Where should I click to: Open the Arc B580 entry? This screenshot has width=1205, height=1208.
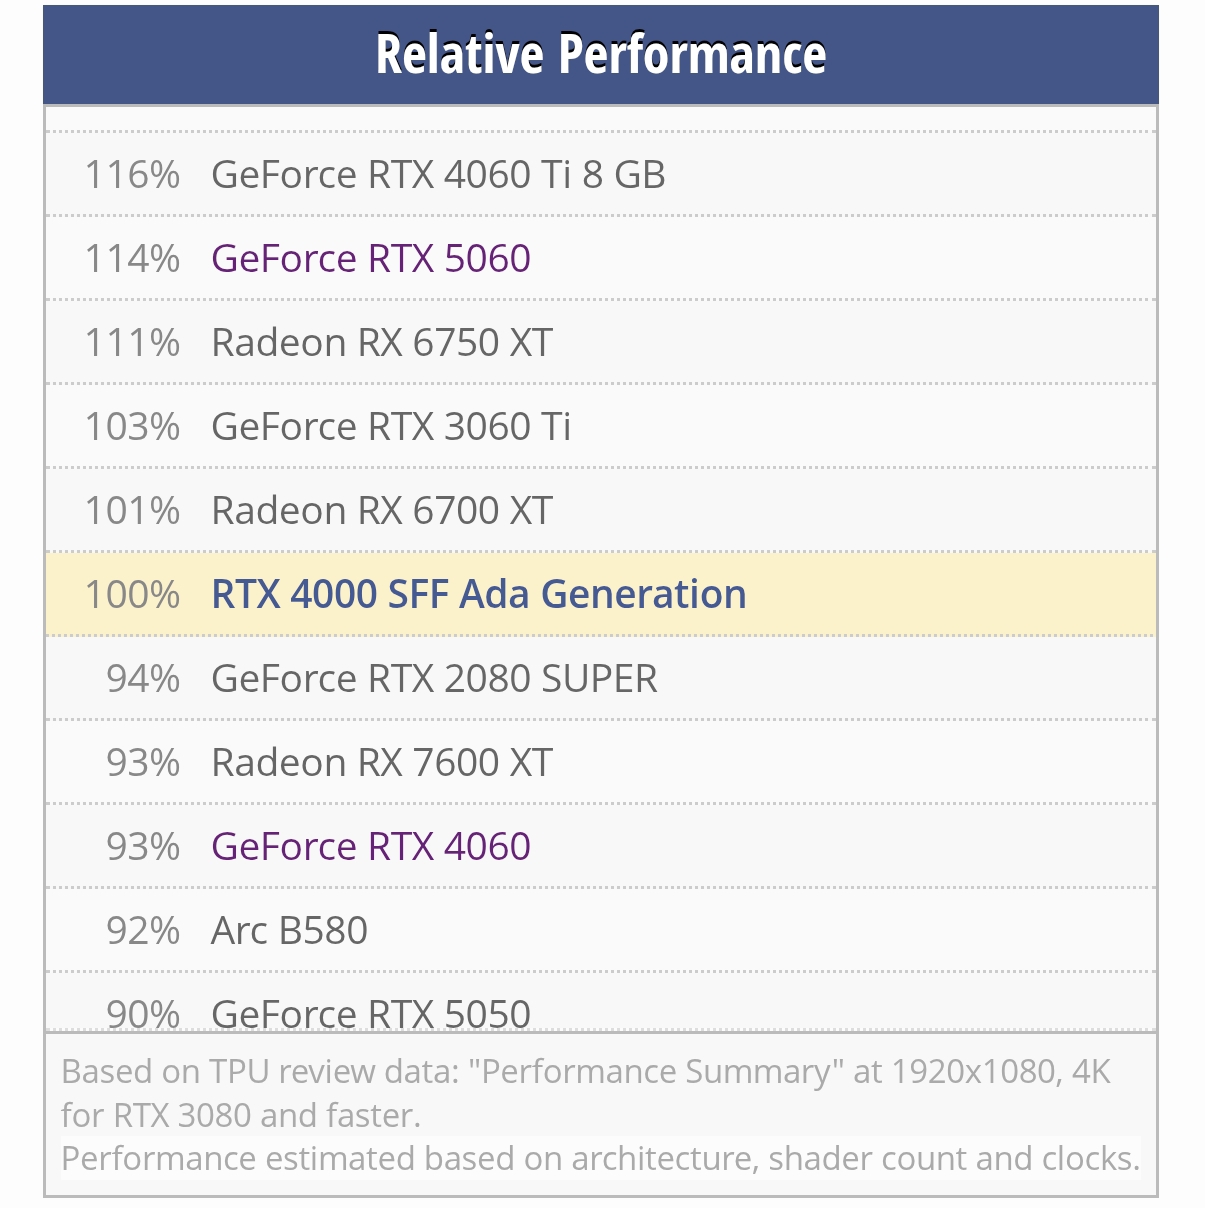click(290, 931)
